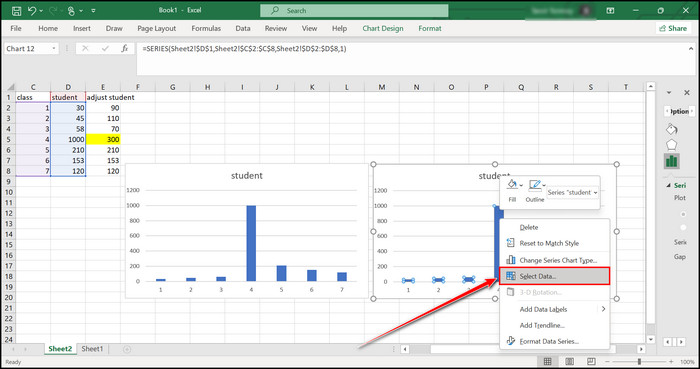Open the Undo history dropdown arrow
Image resolution: width=700 pixels, height=369 pixels.
point(41,11)
